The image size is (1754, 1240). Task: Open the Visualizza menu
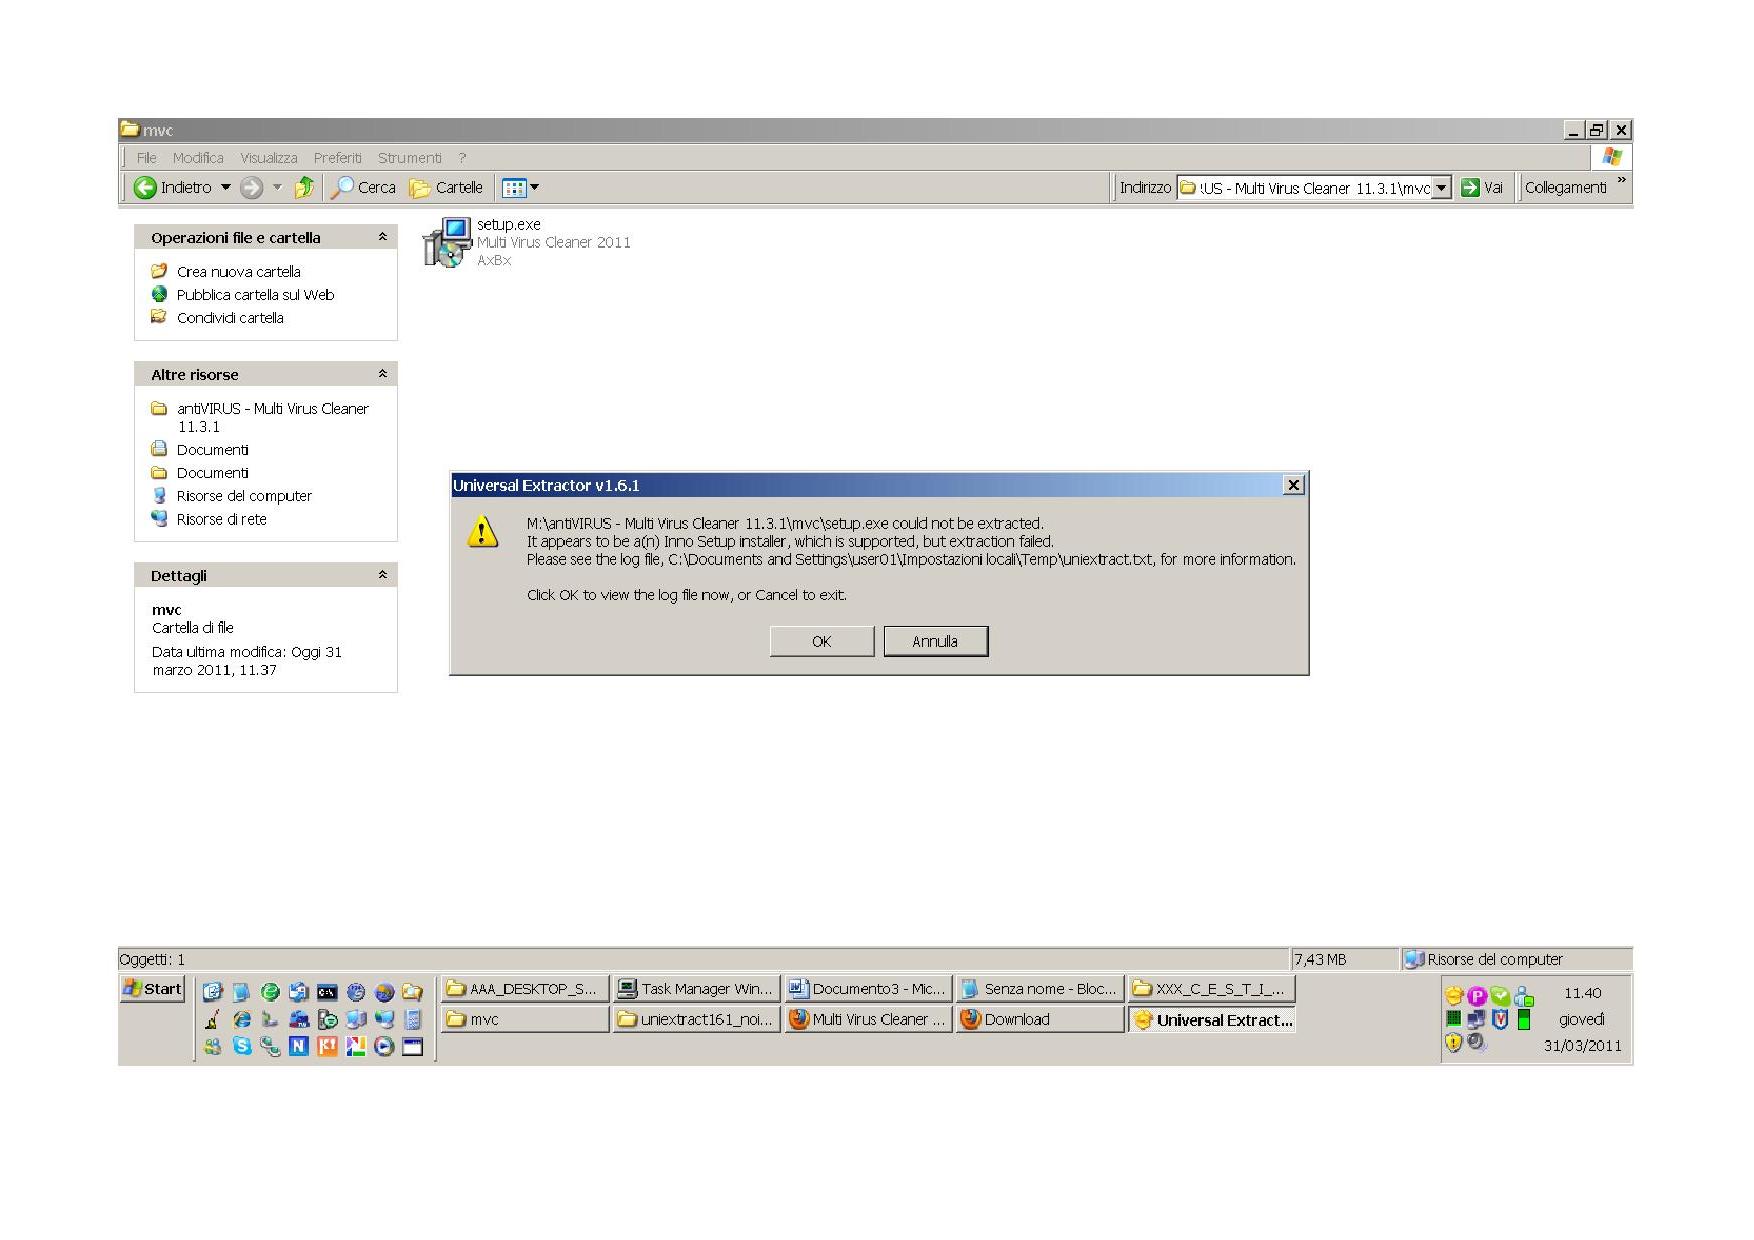269,158
